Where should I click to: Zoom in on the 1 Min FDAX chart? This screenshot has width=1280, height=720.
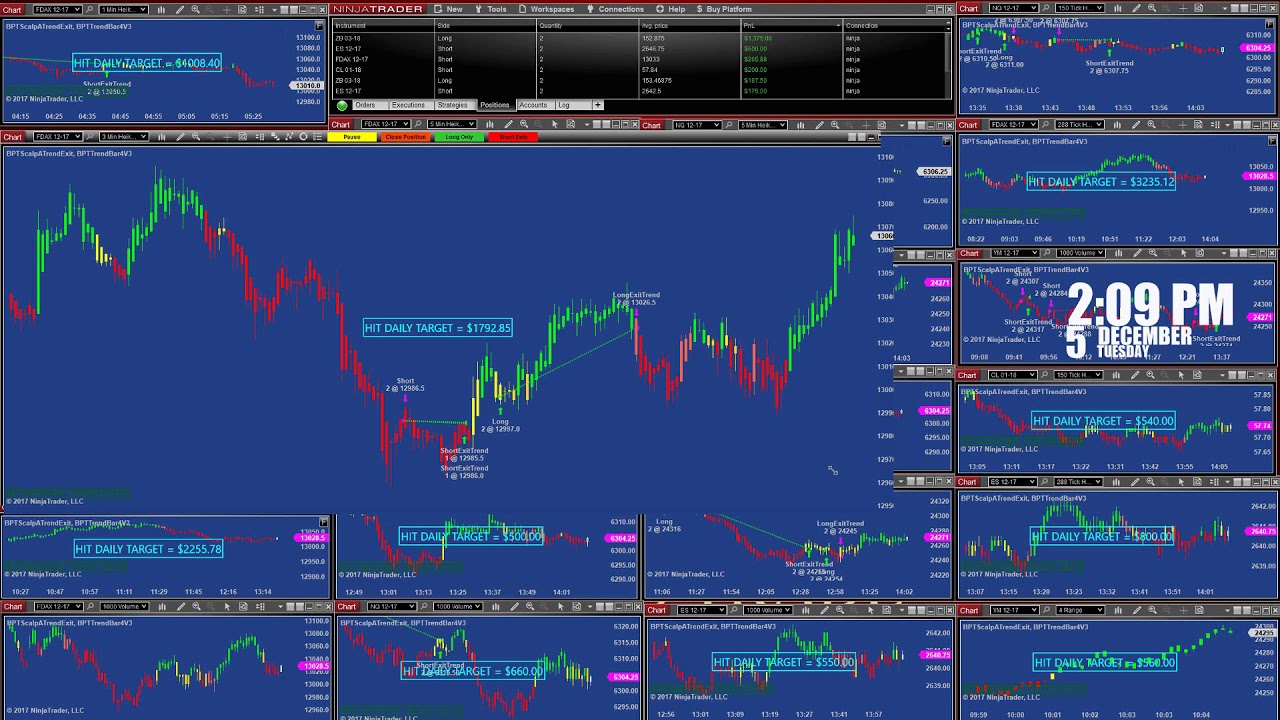[195, 10]
